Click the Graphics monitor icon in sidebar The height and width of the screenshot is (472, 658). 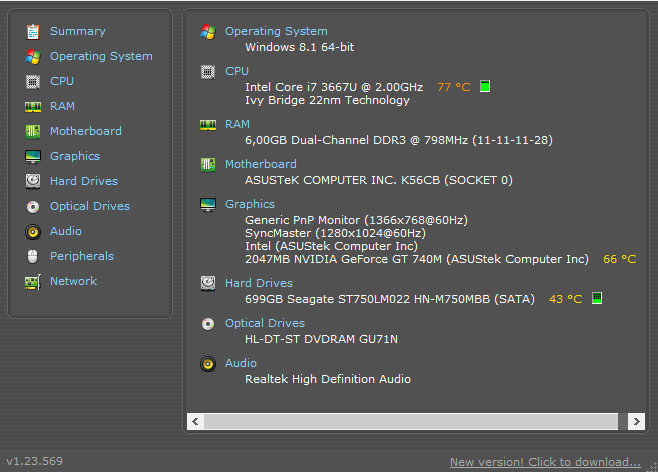33,156
